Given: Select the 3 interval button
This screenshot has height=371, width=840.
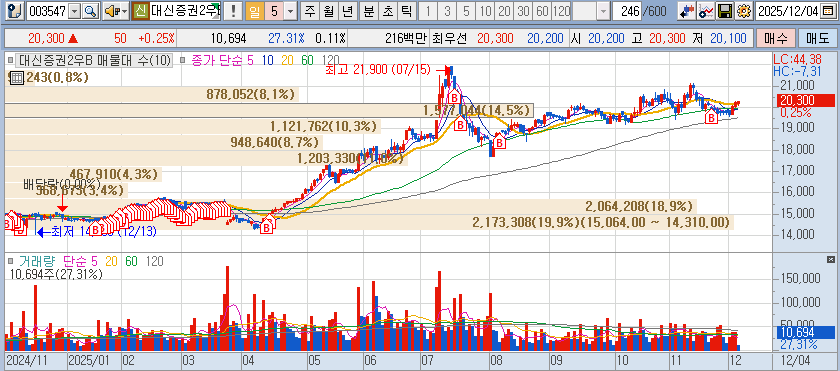Looking at the screenshot, I should tap(447, 10).
